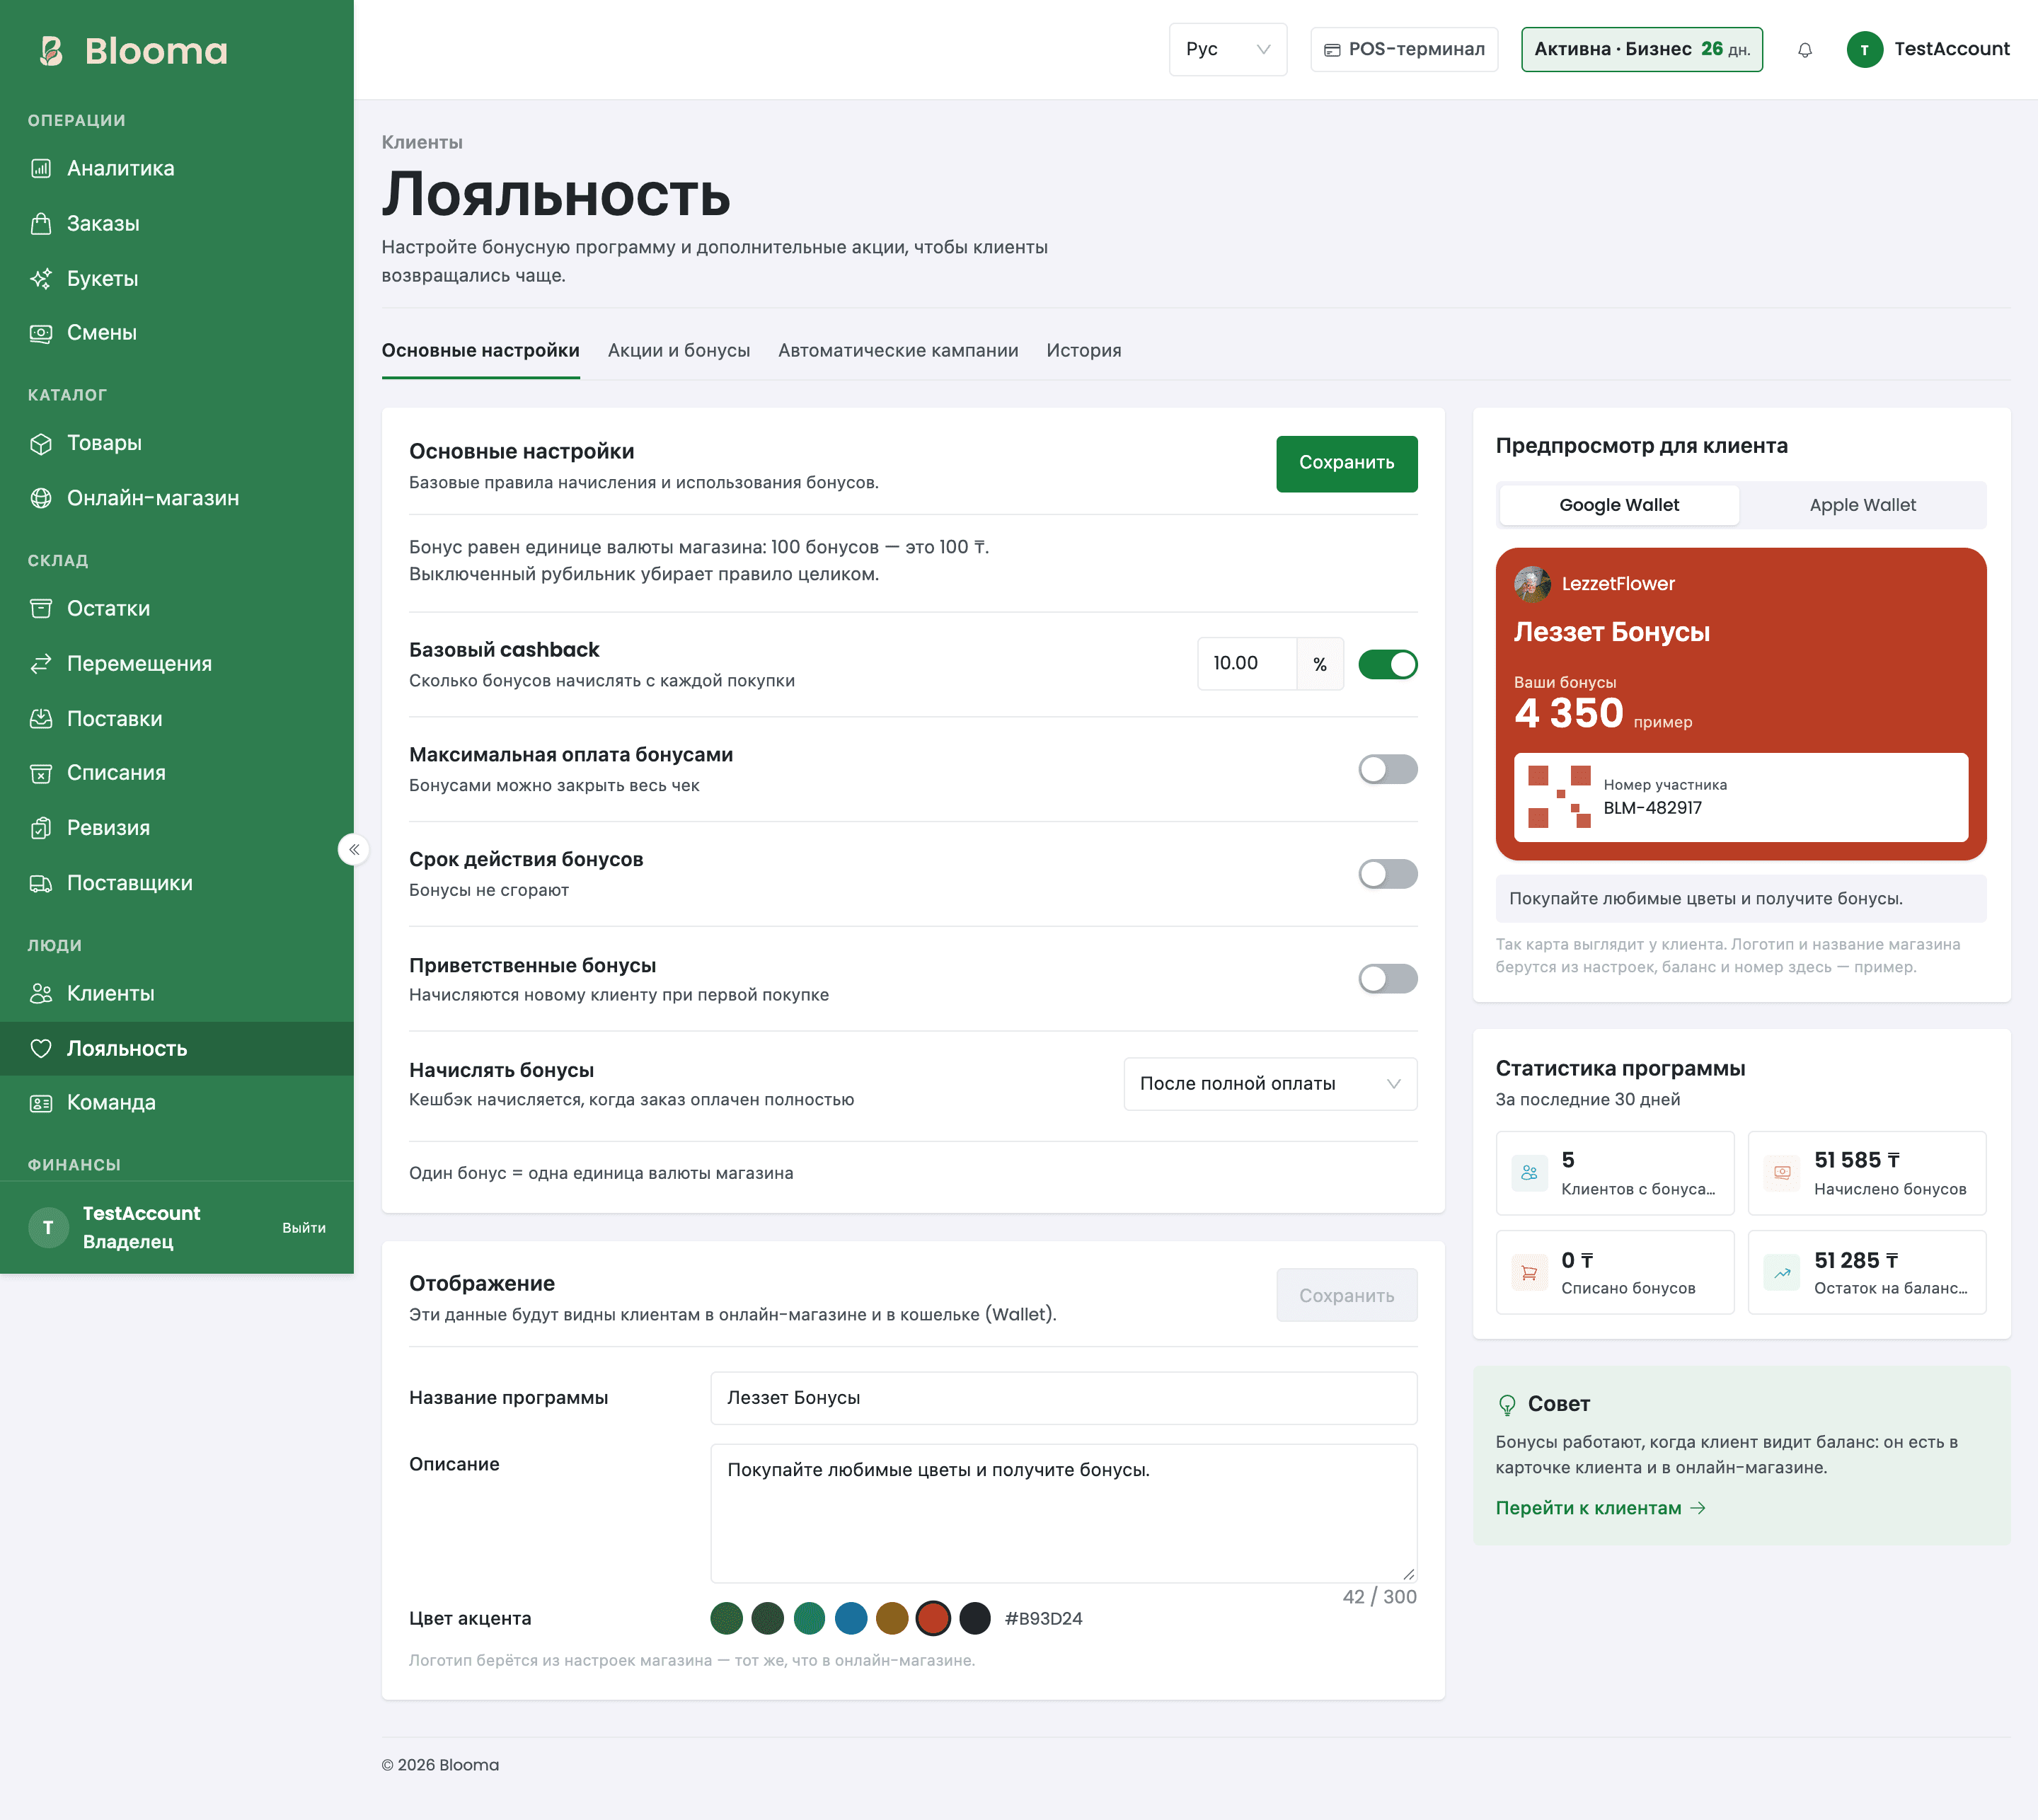Click the Описание text area
2038x1820 pixels.
[1063, 1513]
